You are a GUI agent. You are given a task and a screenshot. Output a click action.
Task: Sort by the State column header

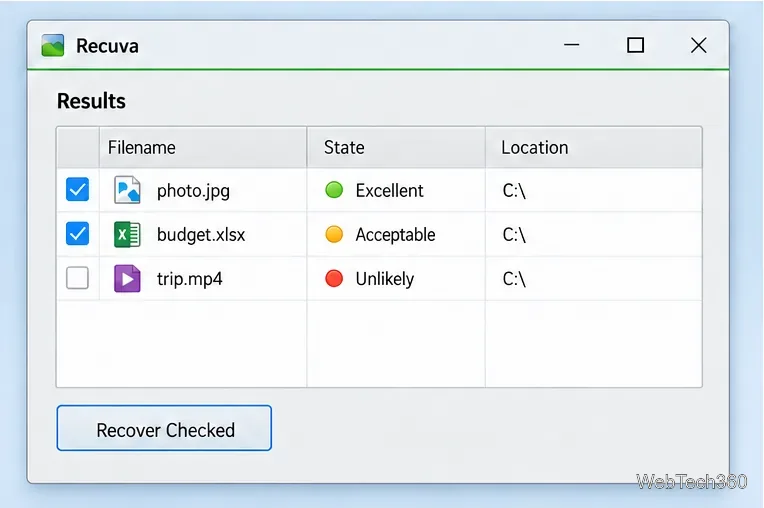(396, 148)
